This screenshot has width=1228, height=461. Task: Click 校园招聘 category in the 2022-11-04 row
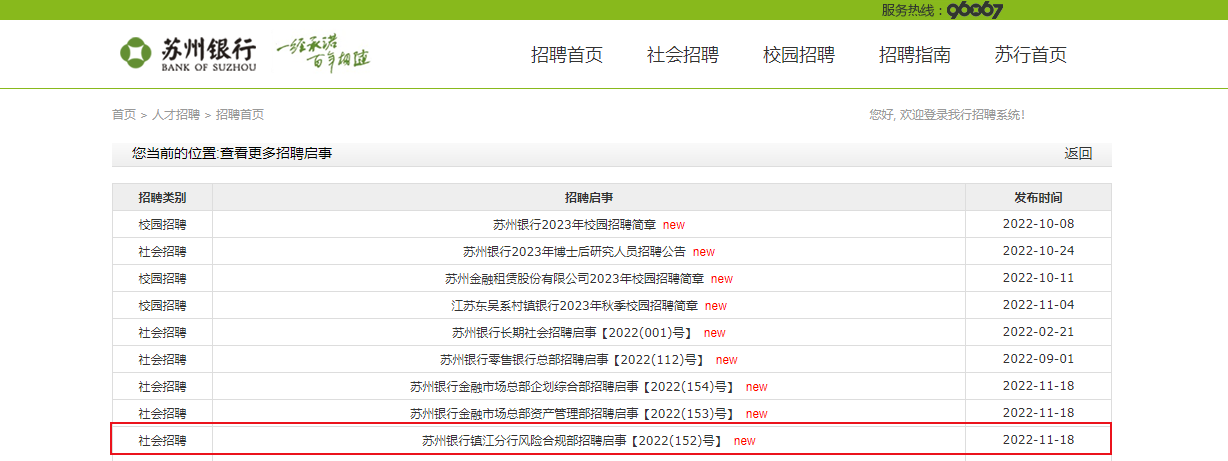[162, 305]
